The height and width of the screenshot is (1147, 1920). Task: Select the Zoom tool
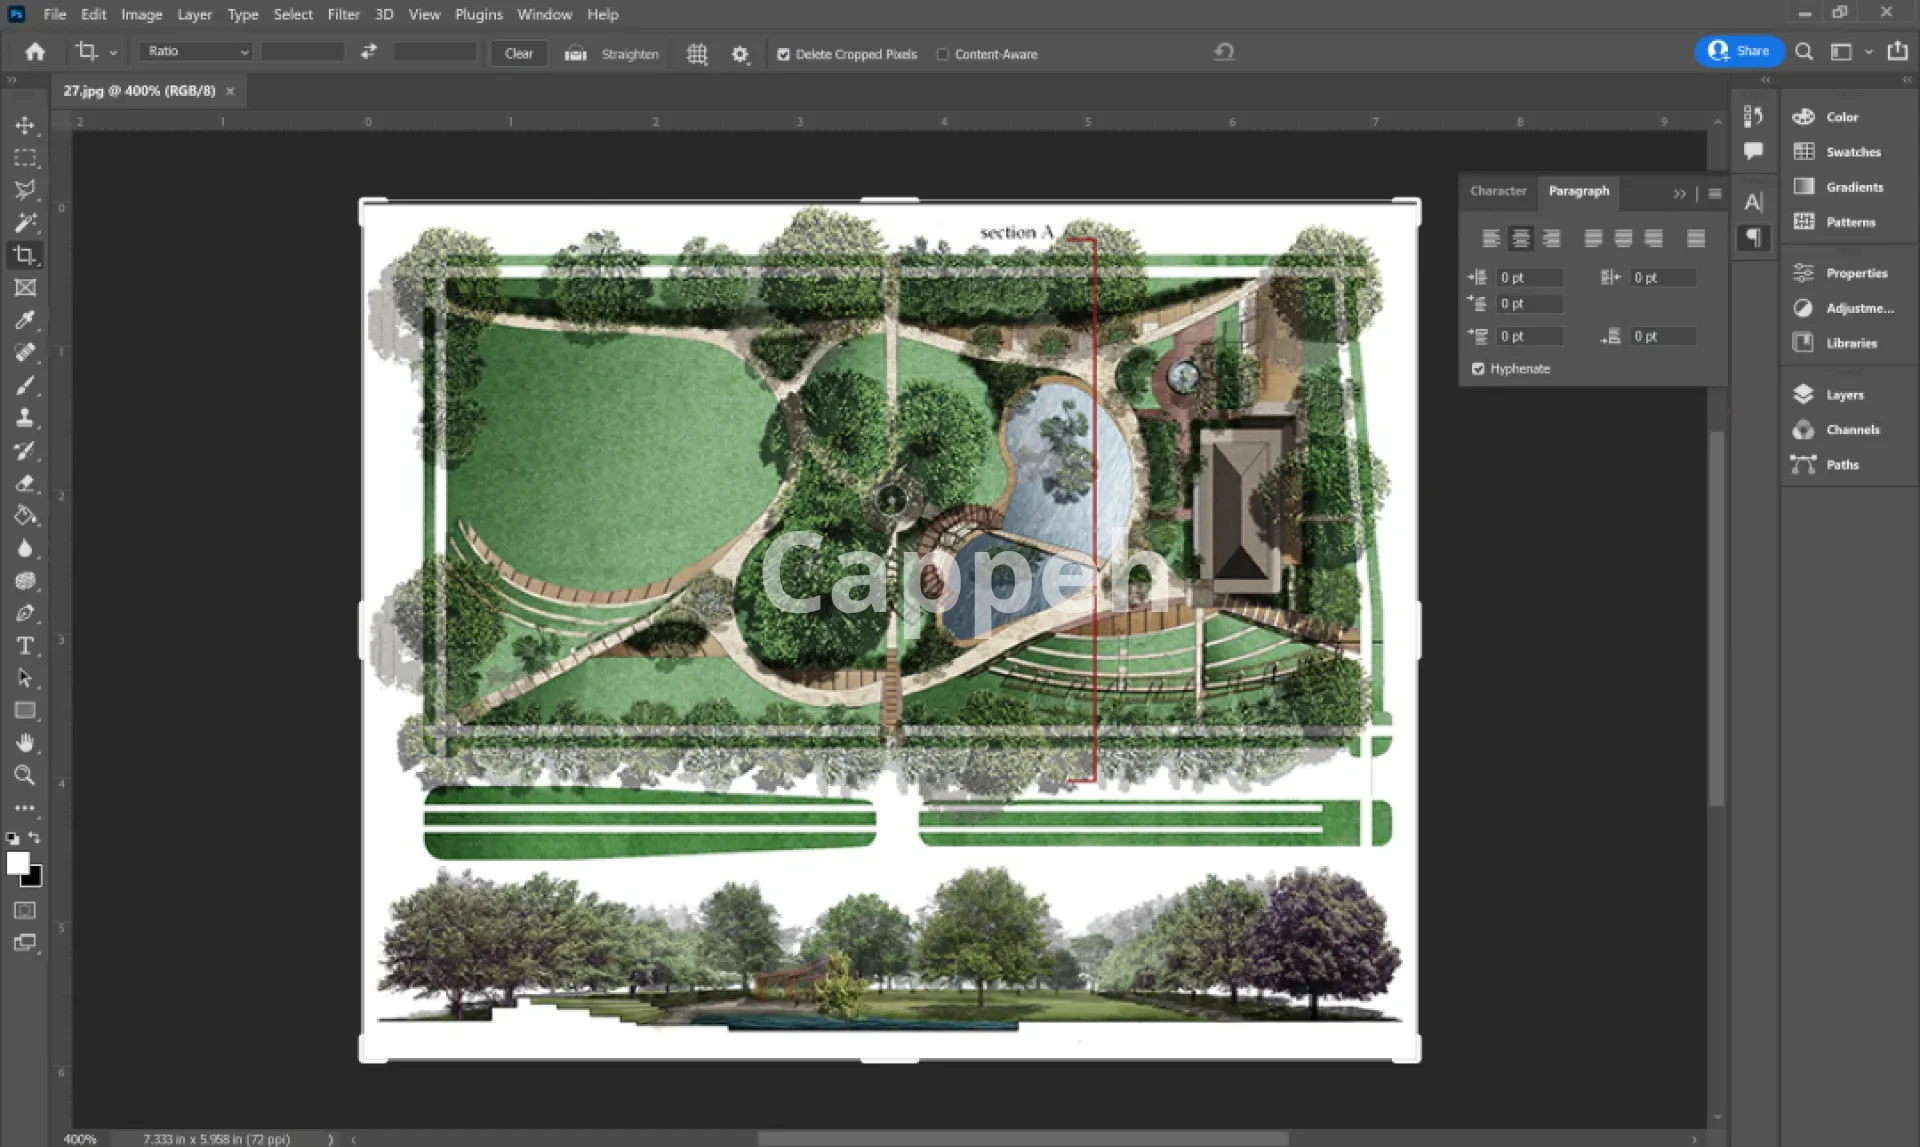pos(25,775)
